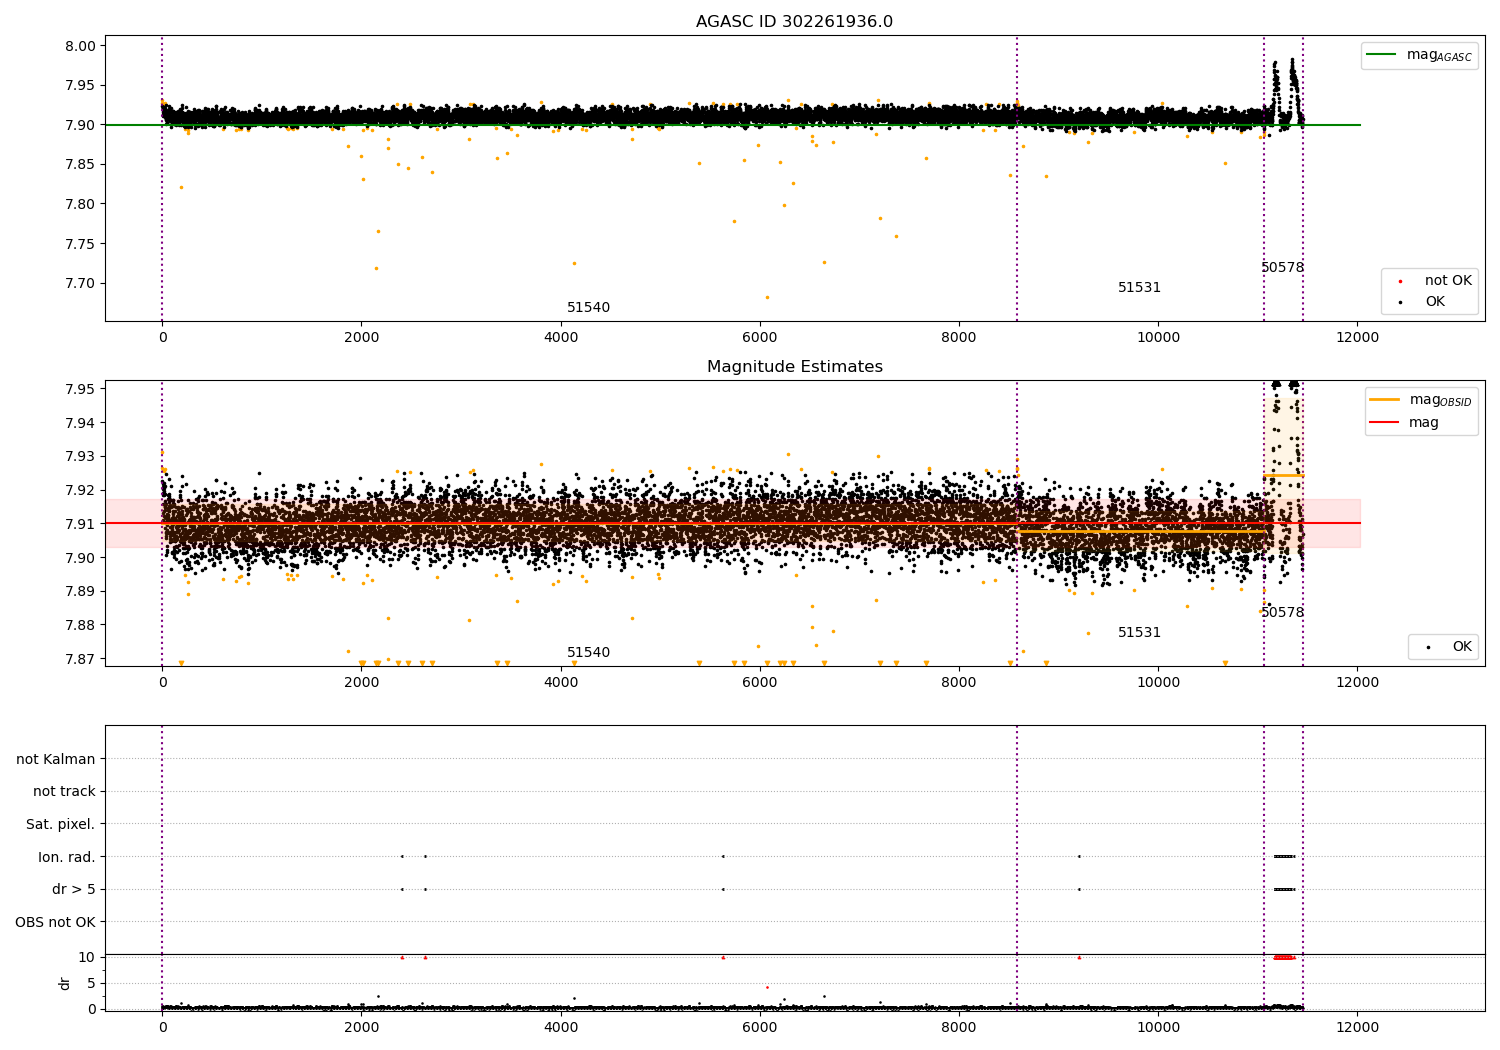Click the '51540' obsid label in middle plot

pyautogui.click(x=588, y=653)
